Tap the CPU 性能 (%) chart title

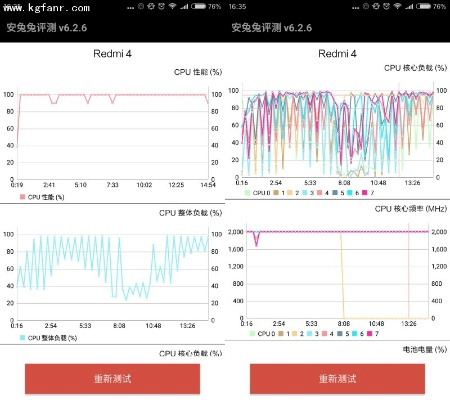click(x=198, y=72)
